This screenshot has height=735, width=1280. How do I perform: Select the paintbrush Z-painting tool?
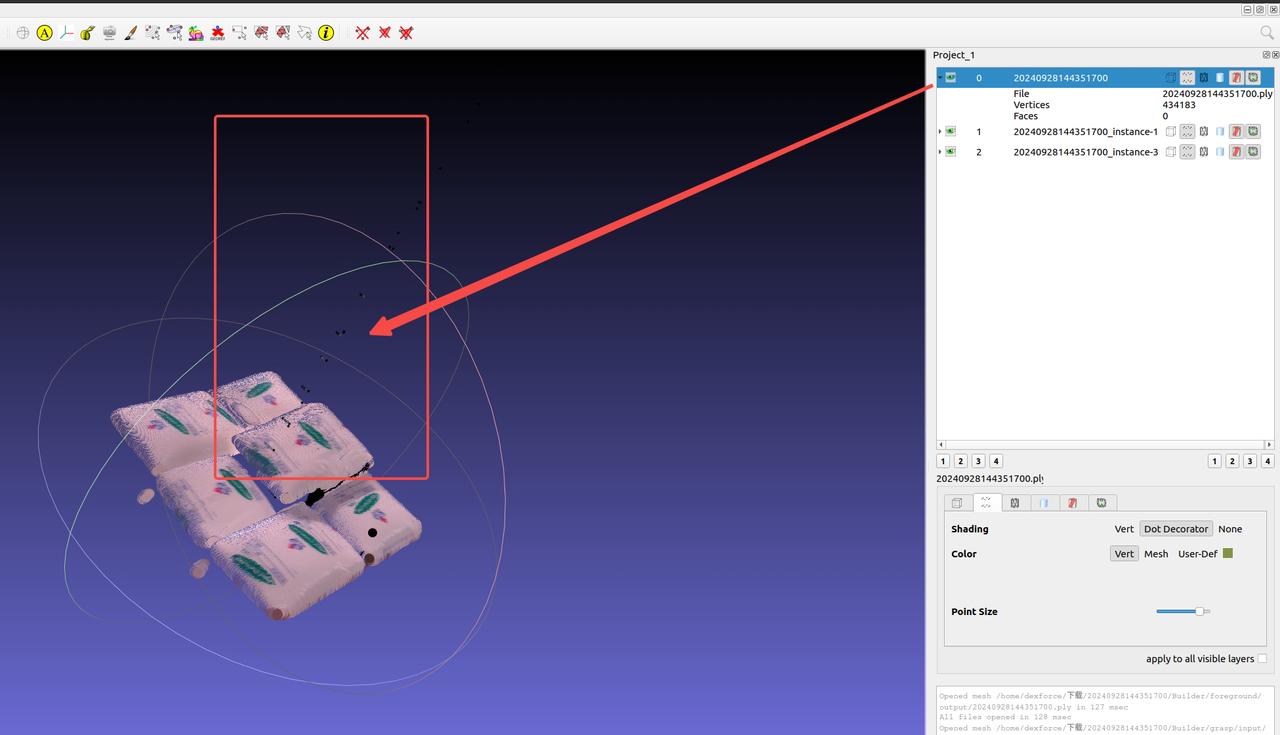pyautogui.click(x=131, y=33)
